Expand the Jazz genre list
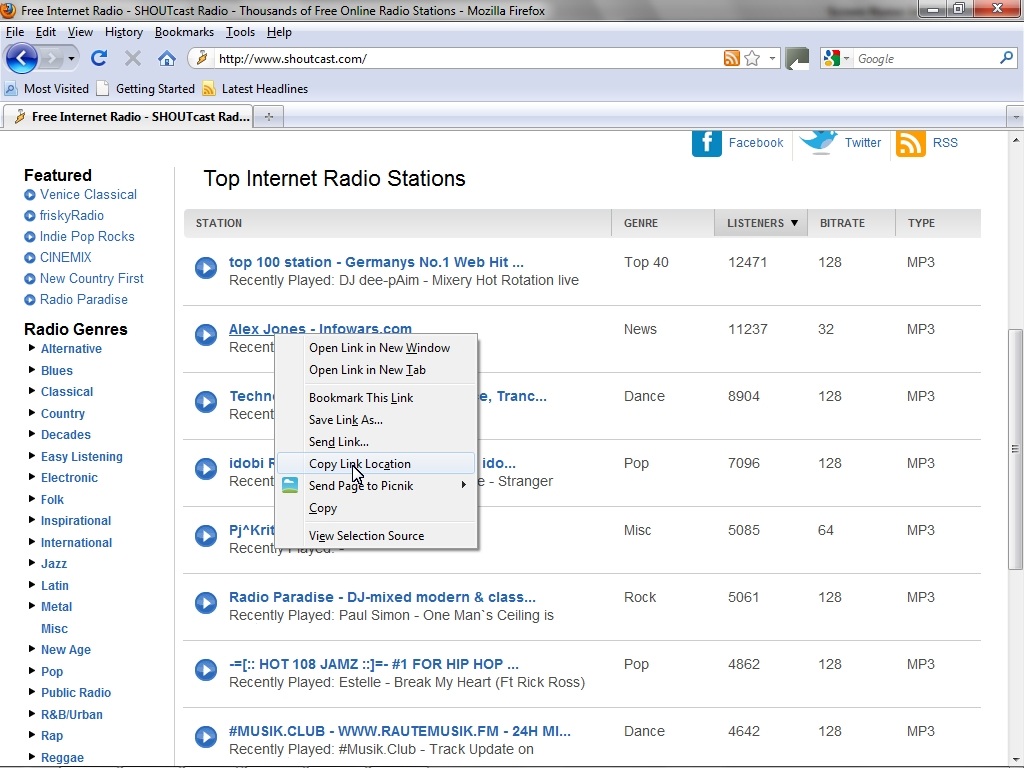 coord(32,563)
